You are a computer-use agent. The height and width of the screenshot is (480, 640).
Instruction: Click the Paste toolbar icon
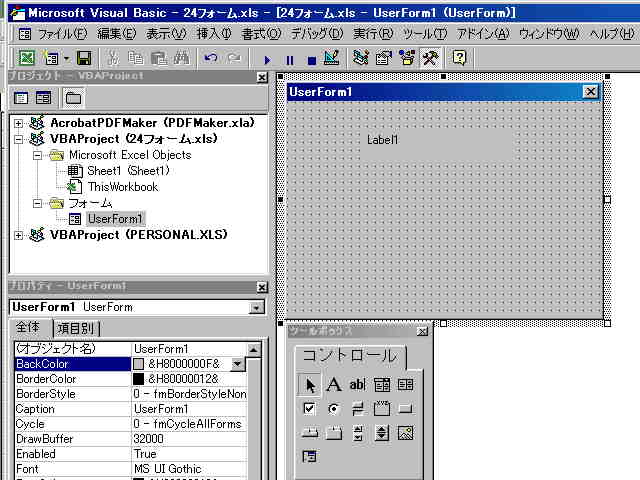(x=159, y=58)
